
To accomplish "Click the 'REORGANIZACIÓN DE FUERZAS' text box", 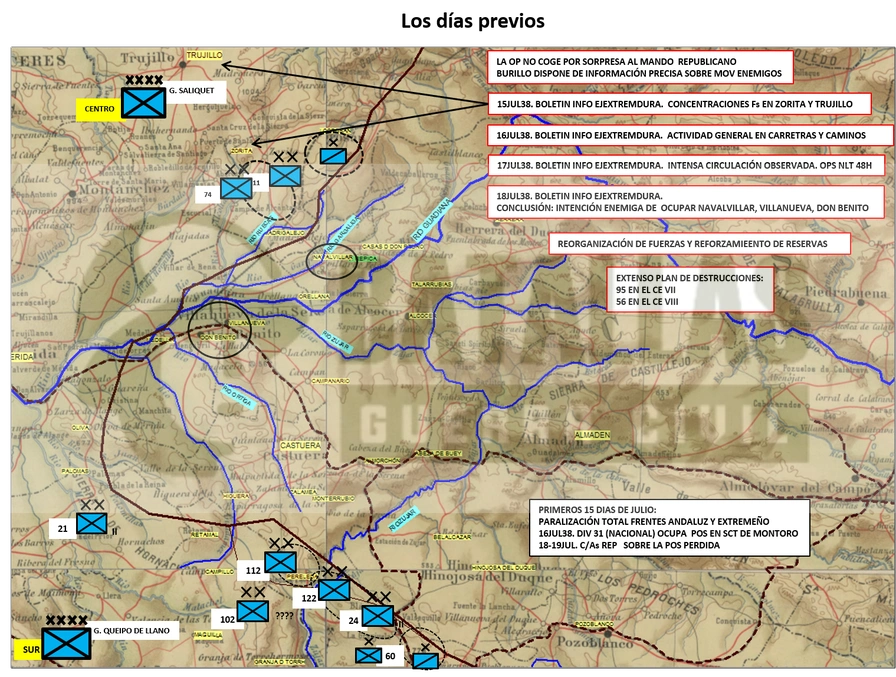I will (699, 244).
